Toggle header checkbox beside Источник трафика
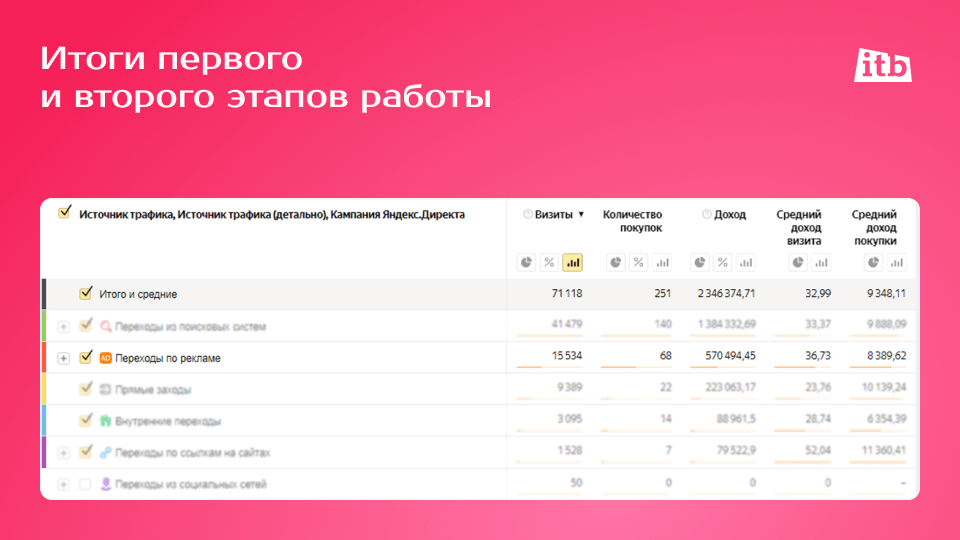960x540 pixels. [x=64, y=212]
